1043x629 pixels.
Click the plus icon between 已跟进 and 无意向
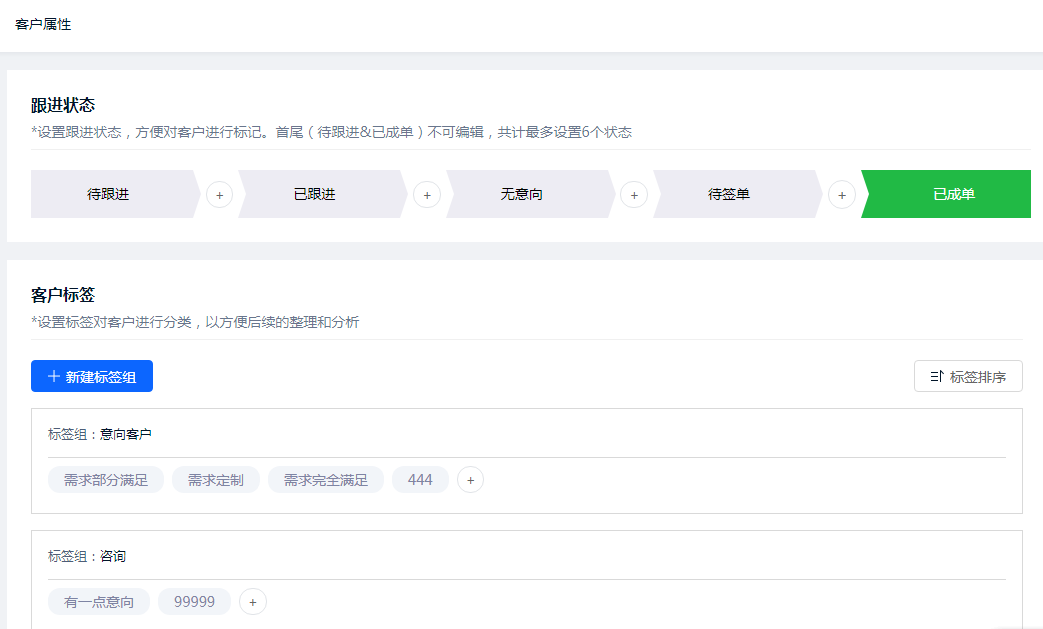point(427,194)
